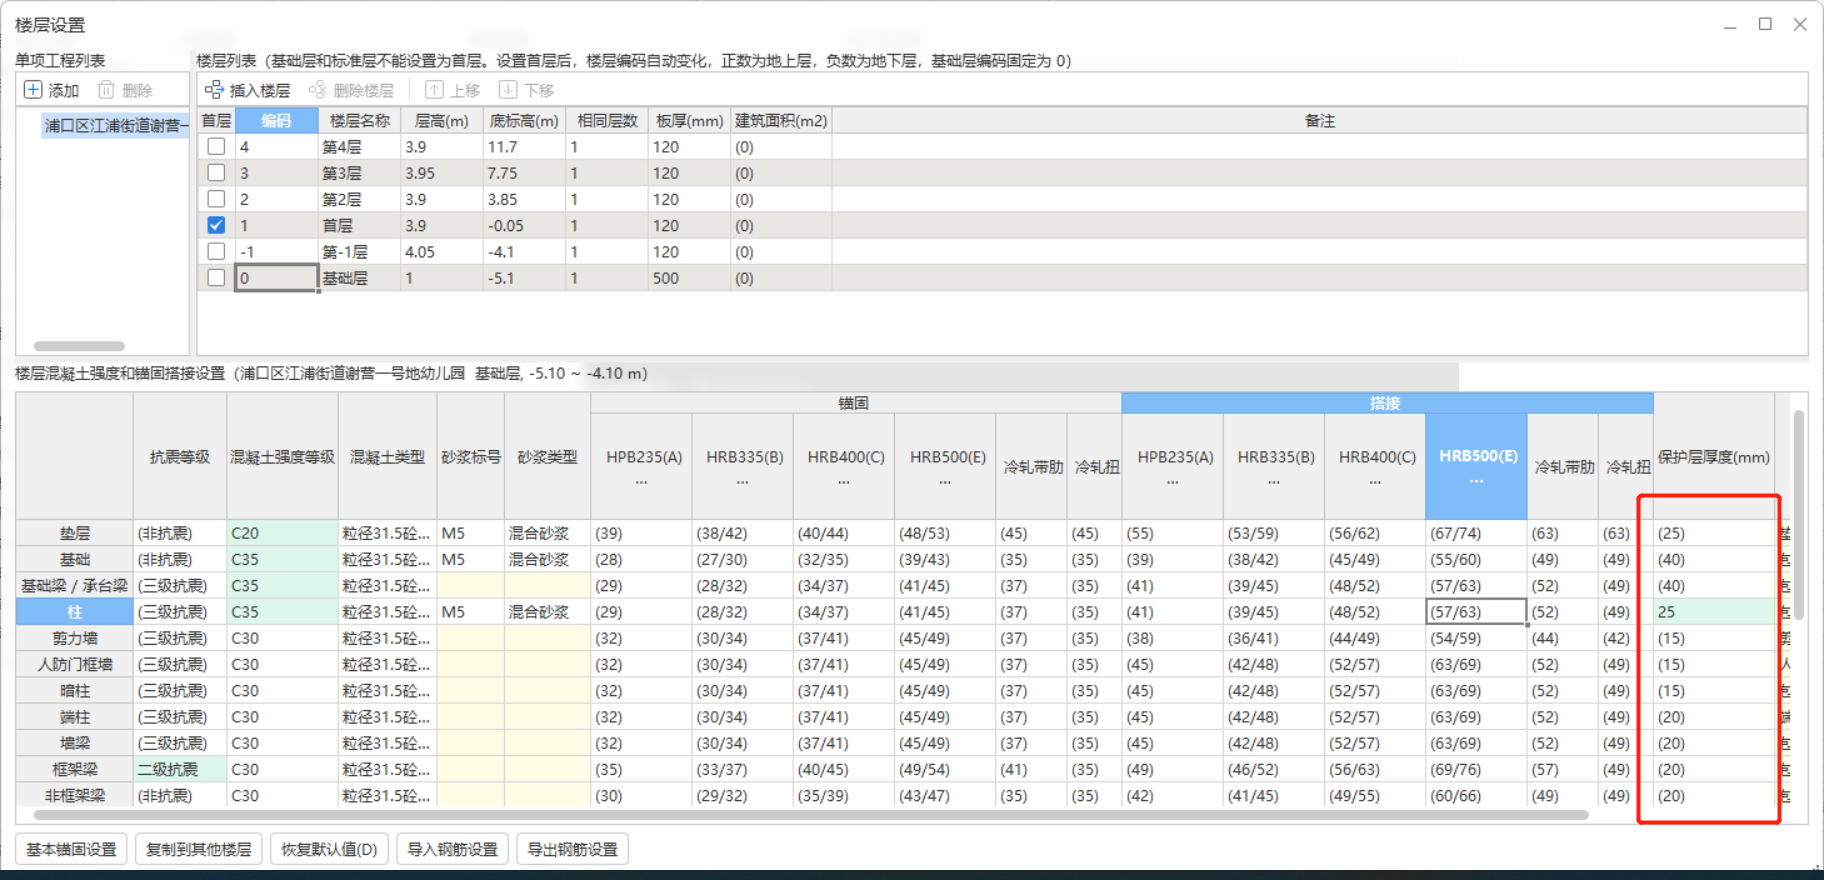Open ellipsis under highlighted lap HRB500(E) header
The image size is (1824, 880).
pos(1477,481)
